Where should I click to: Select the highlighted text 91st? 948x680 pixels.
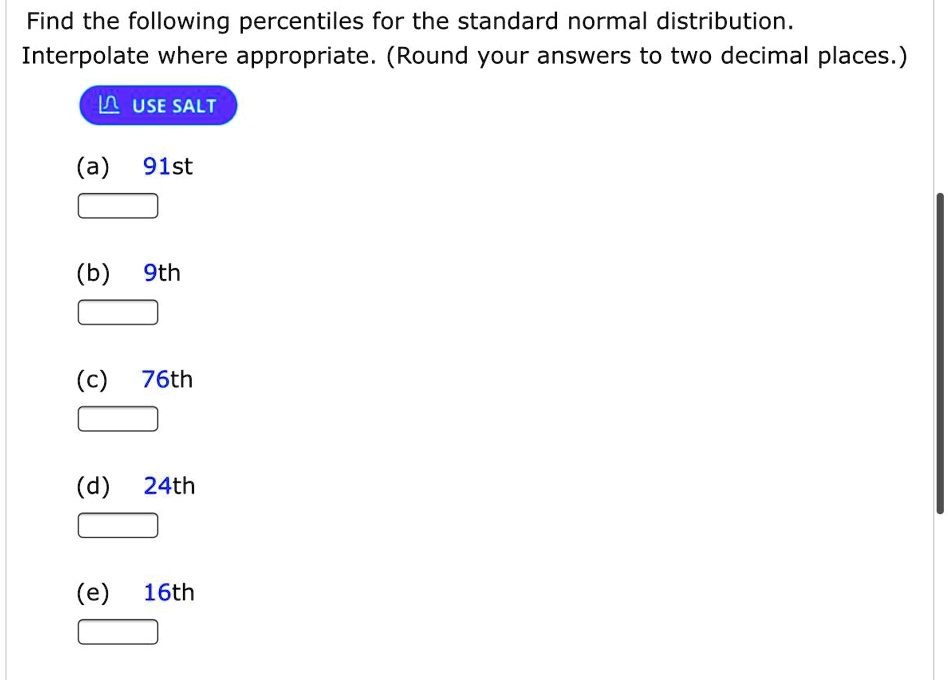coord(167,167)
